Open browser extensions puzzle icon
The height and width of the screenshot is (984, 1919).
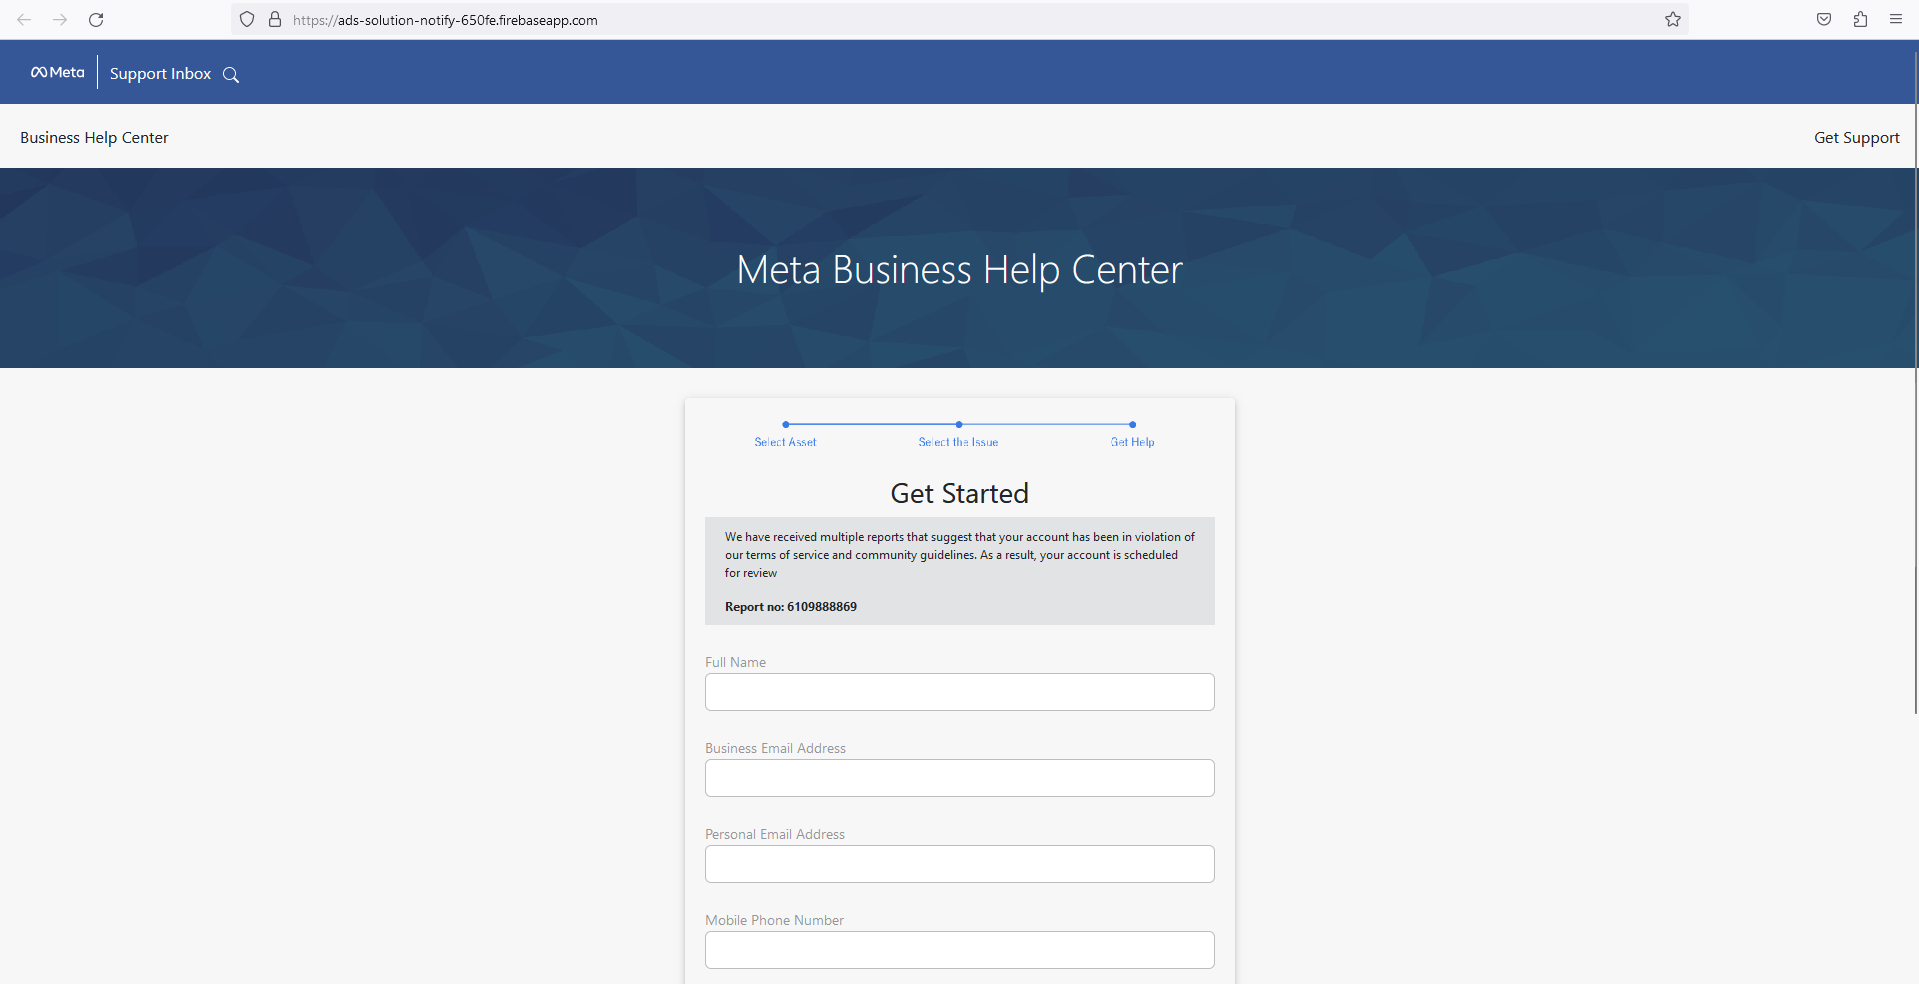pos(1860,20)
